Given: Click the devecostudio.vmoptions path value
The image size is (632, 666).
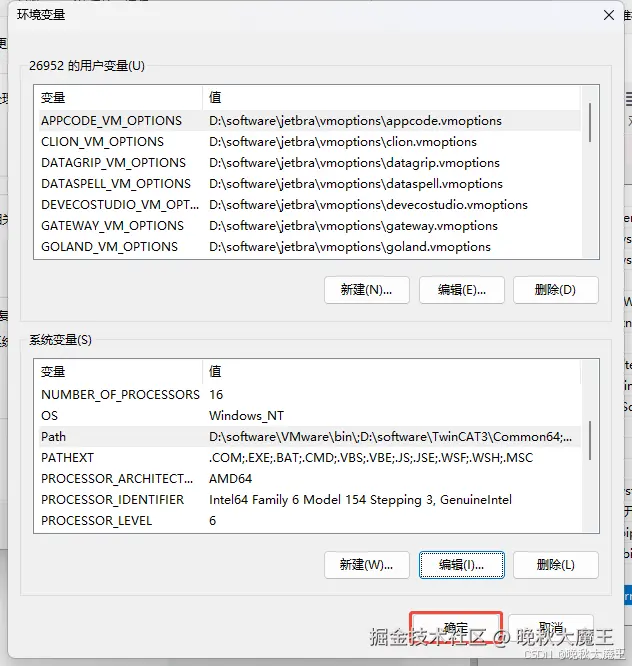Looking at the screenshot, I should point(368,205).
